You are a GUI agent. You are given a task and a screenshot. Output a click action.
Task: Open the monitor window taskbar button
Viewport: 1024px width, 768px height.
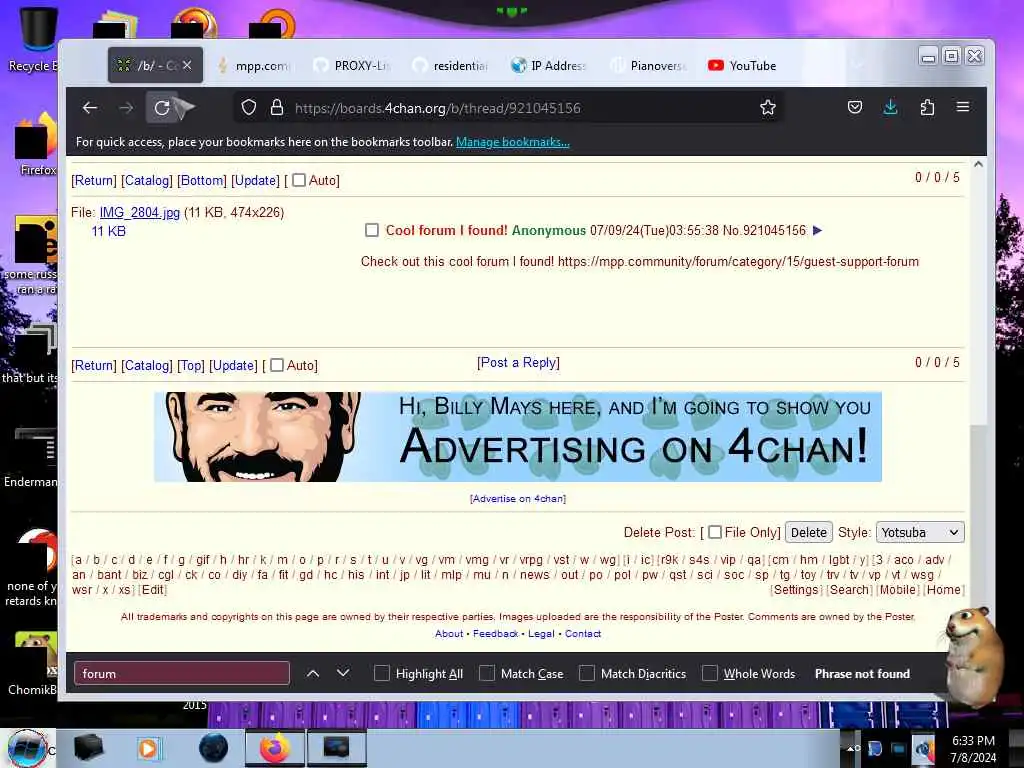[x=336, y=748]
